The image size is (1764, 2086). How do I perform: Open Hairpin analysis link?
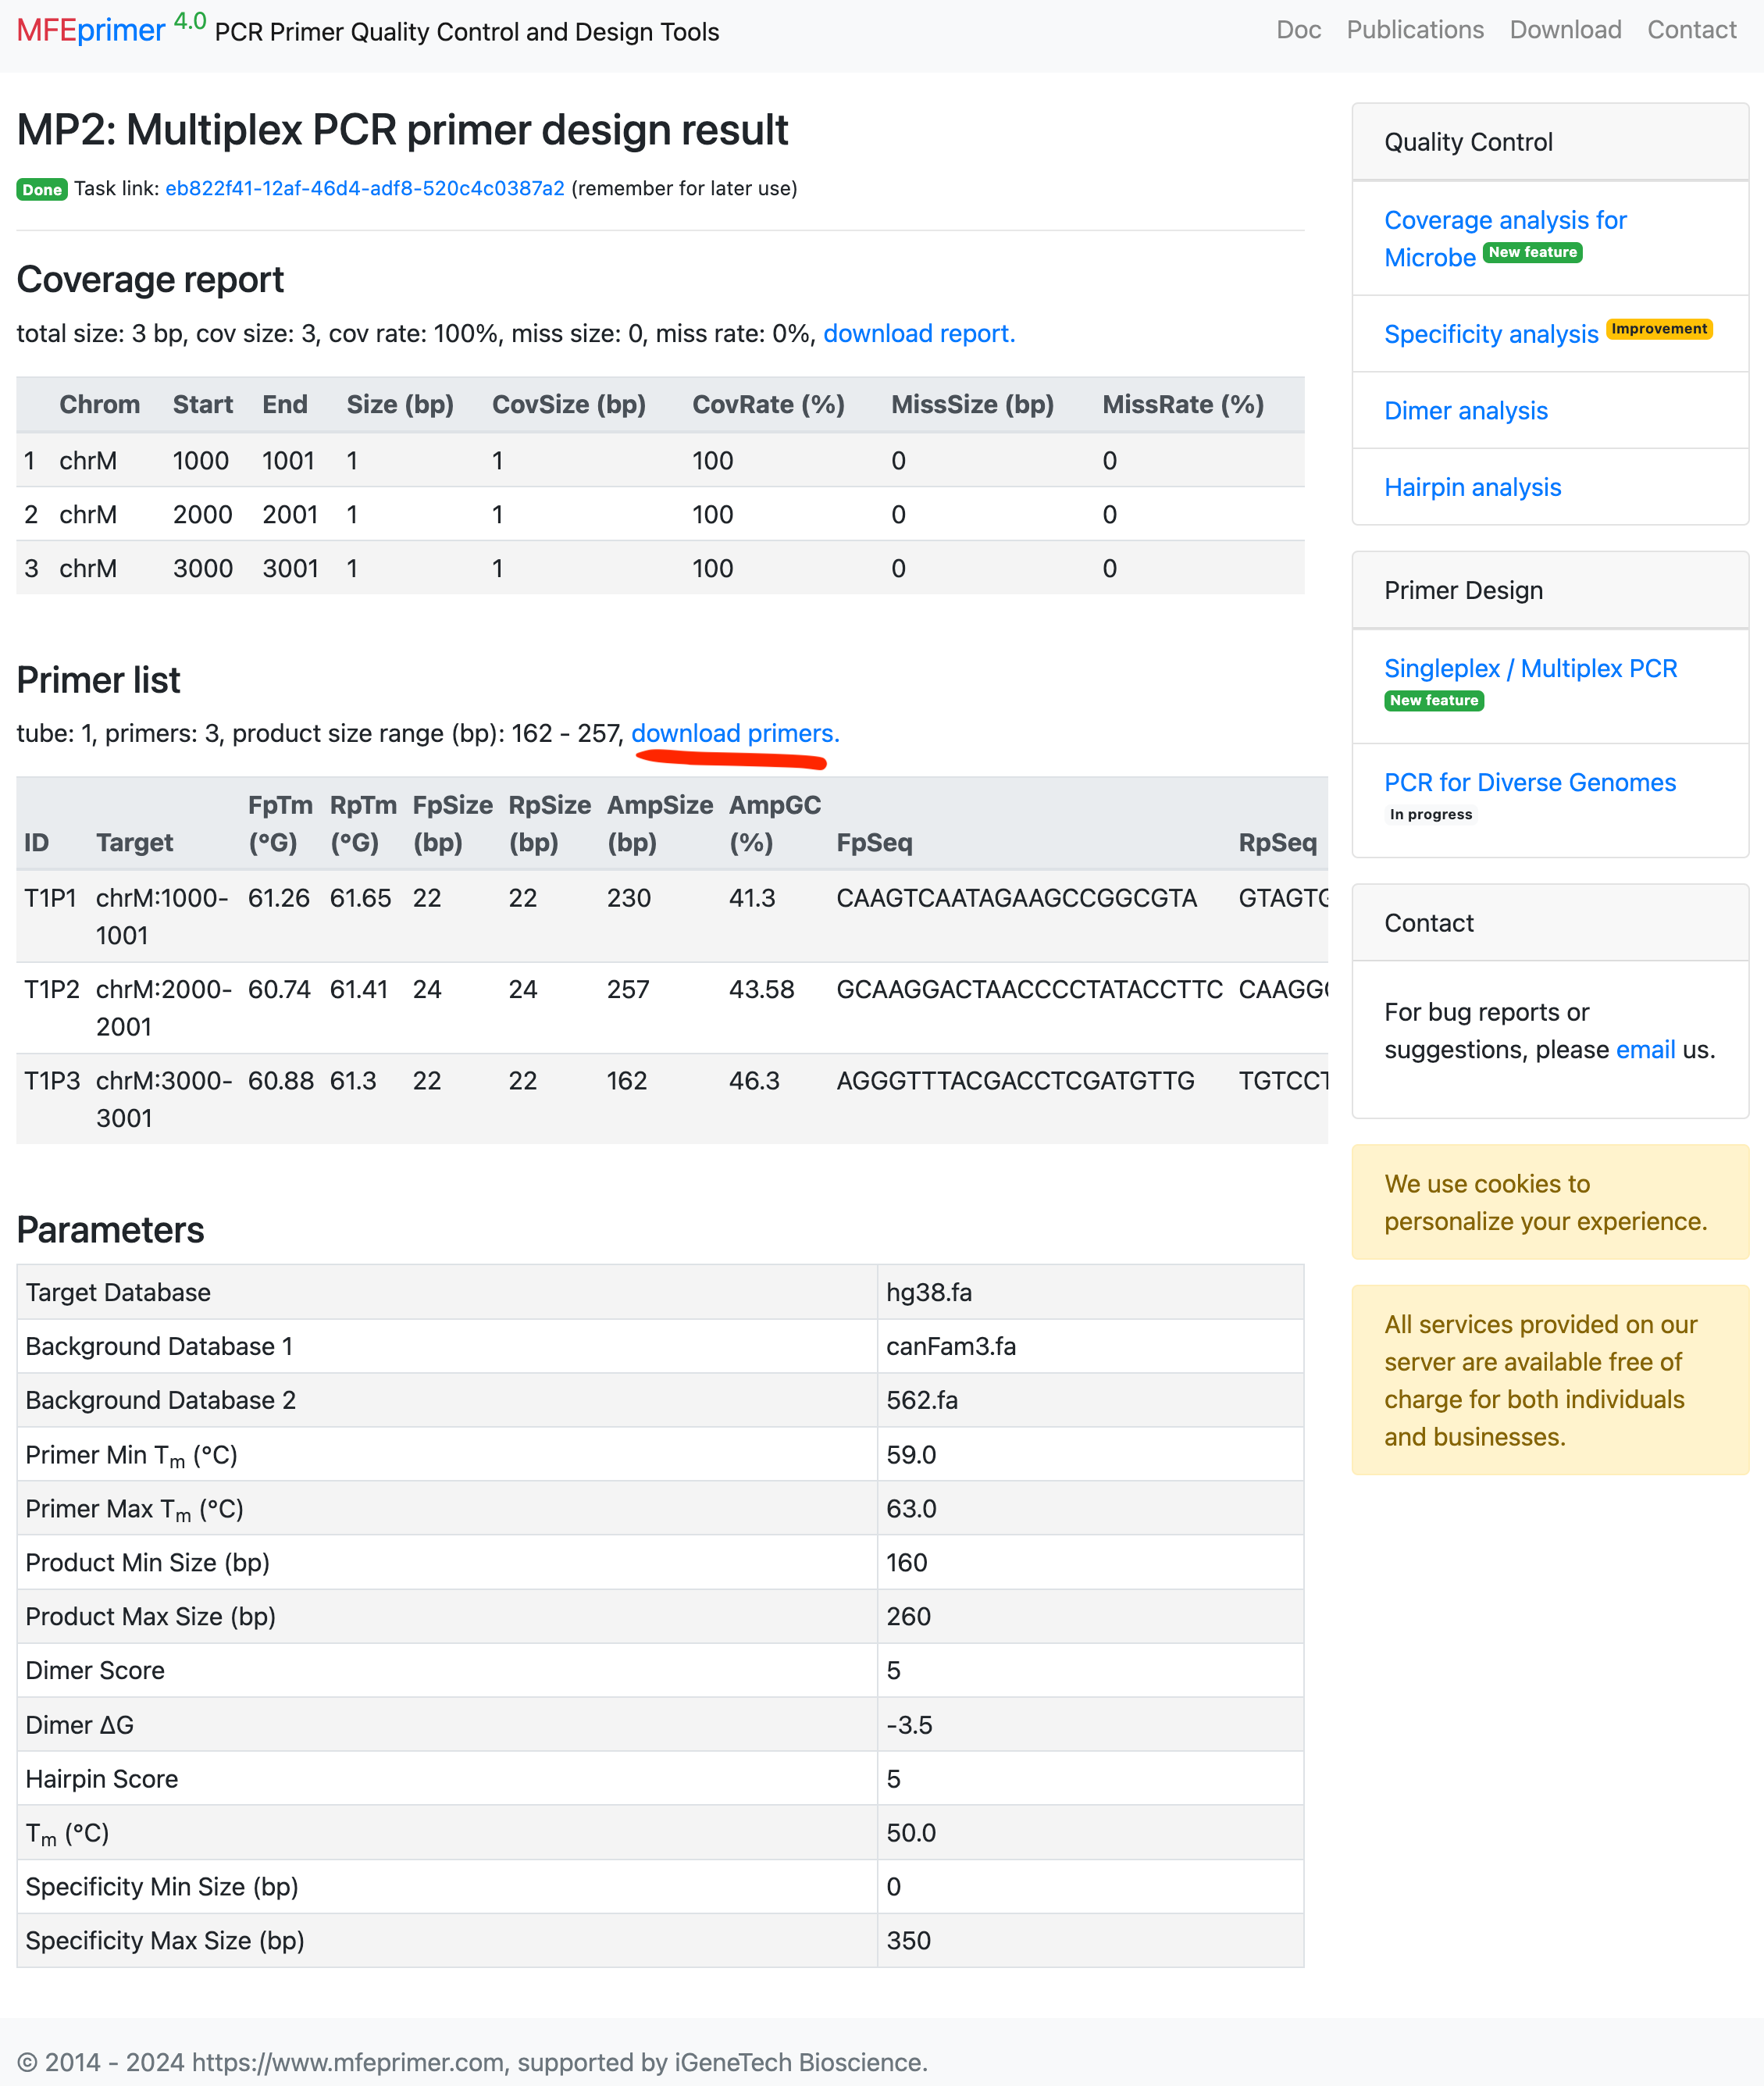(1472, 487)
